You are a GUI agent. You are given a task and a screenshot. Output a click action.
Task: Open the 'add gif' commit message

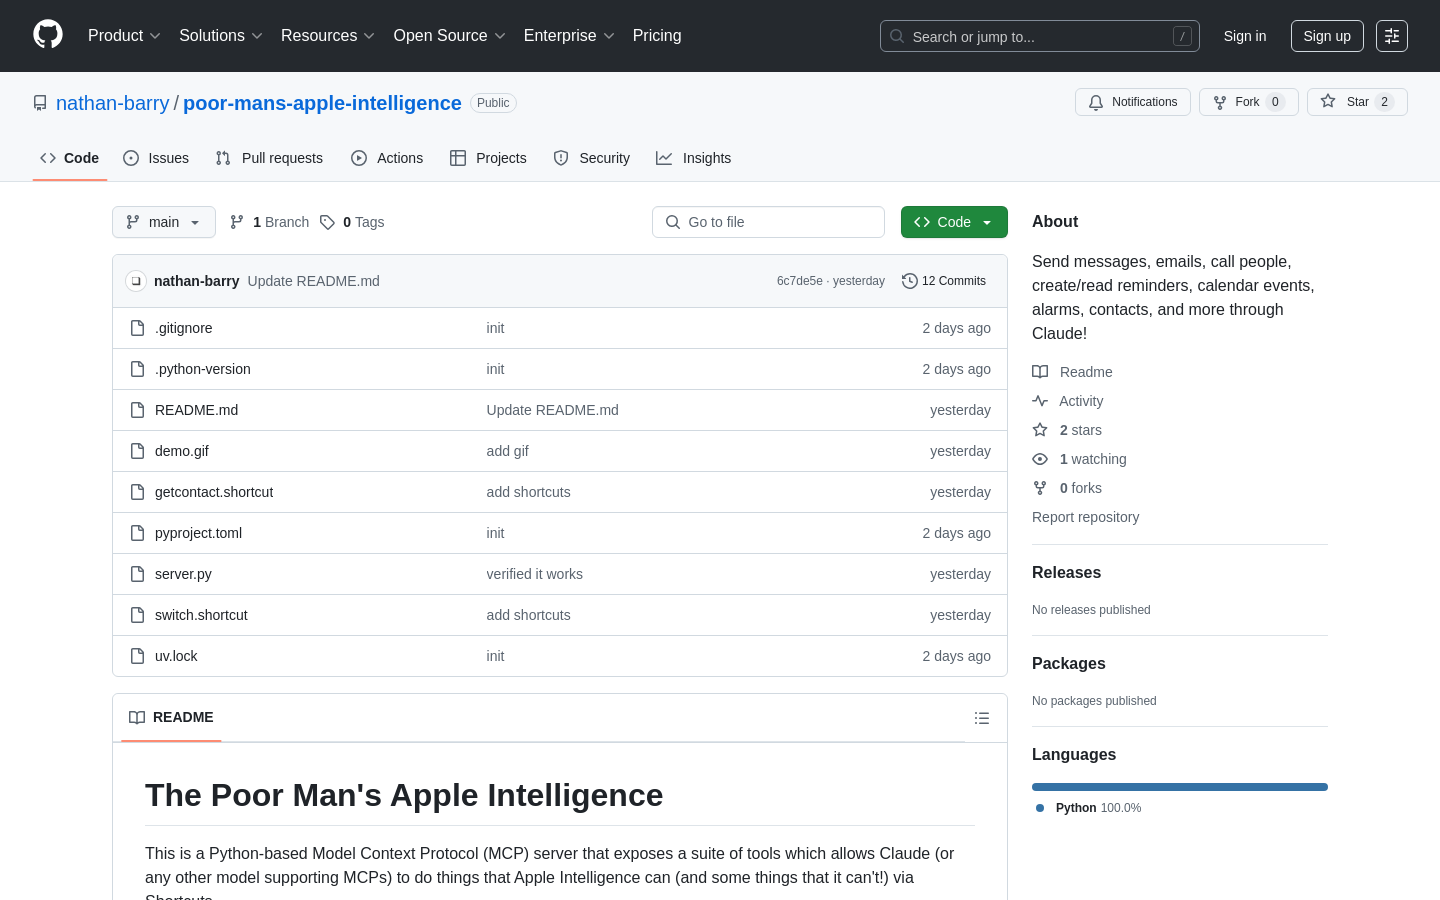coord(508,451)
